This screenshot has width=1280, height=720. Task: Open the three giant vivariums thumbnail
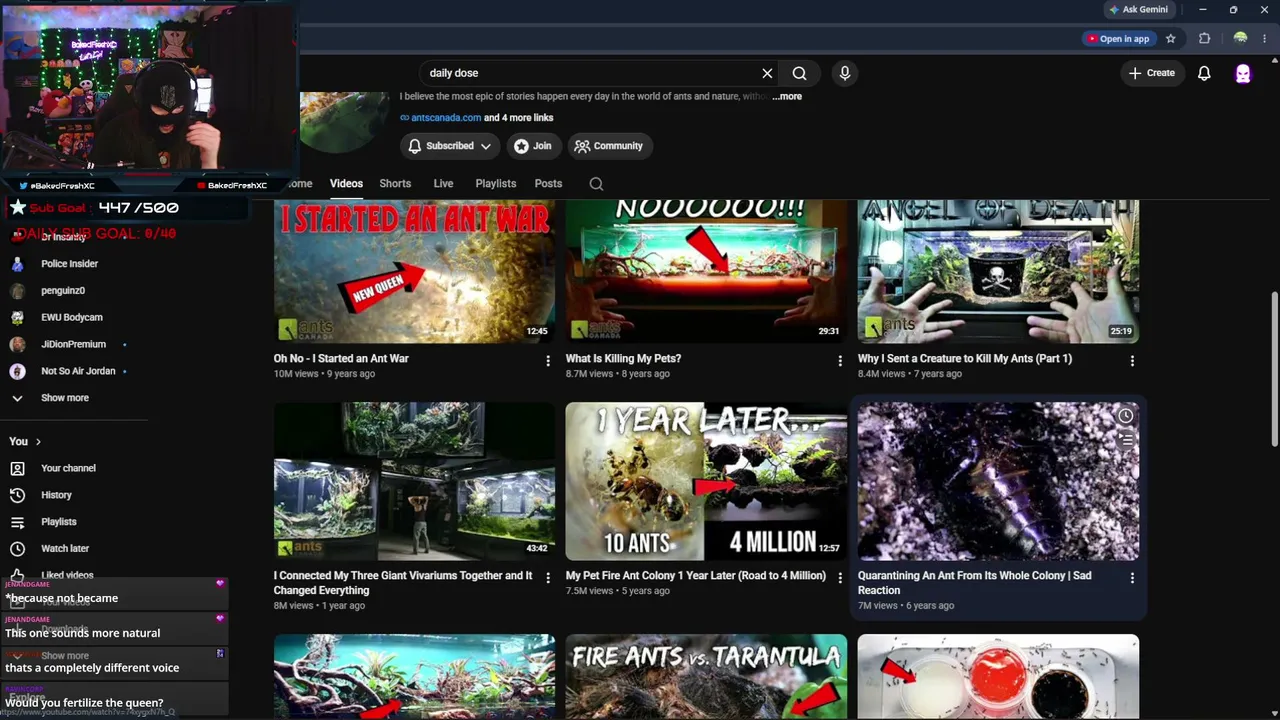(414, 481)
